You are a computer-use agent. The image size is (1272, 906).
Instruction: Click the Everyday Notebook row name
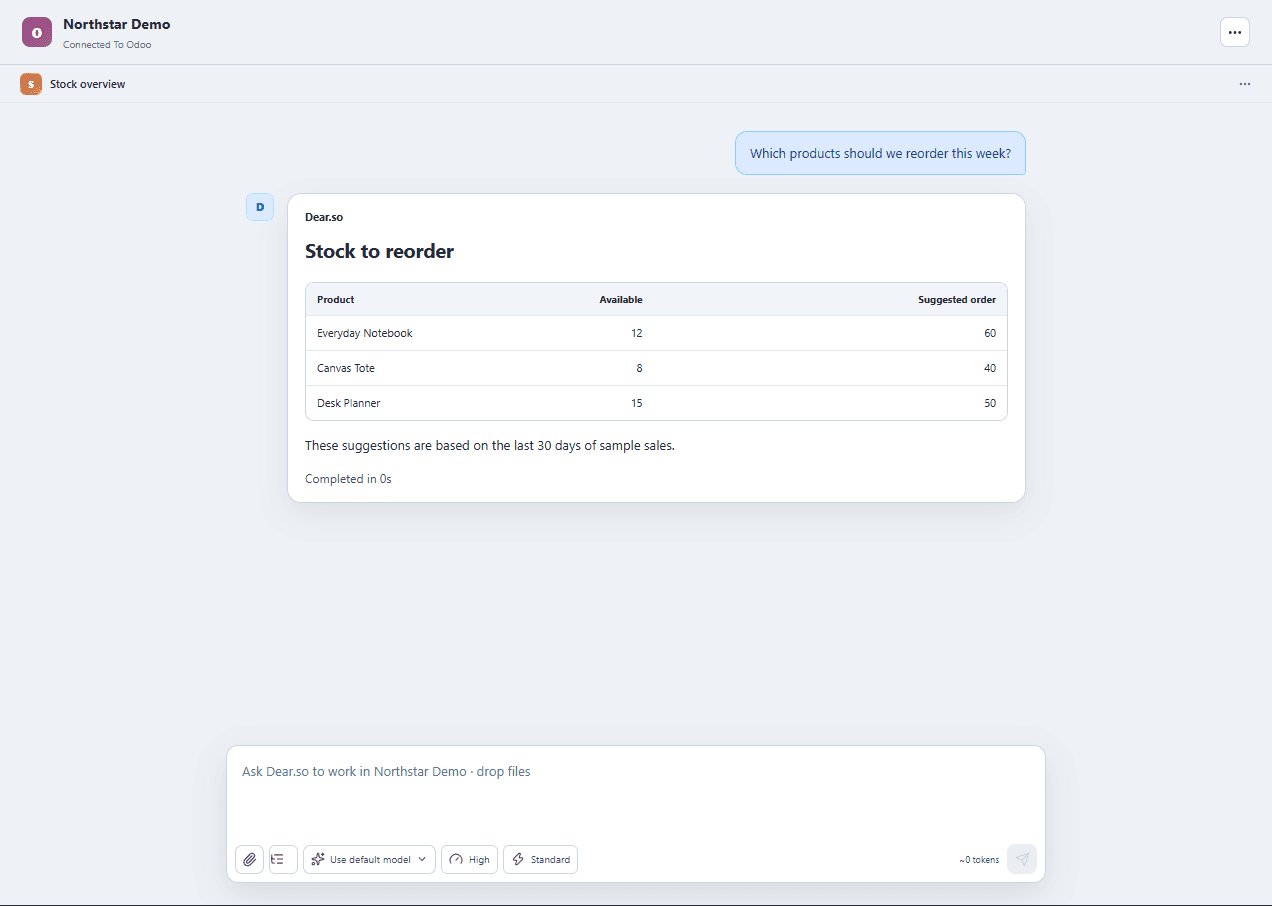coord(365,333)
